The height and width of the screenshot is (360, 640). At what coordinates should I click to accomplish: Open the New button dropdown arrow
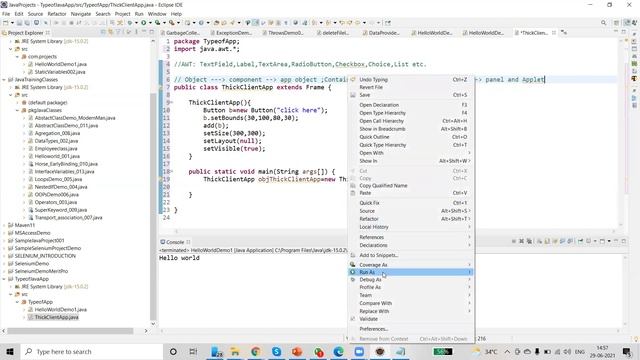click(x=12, y=23)
